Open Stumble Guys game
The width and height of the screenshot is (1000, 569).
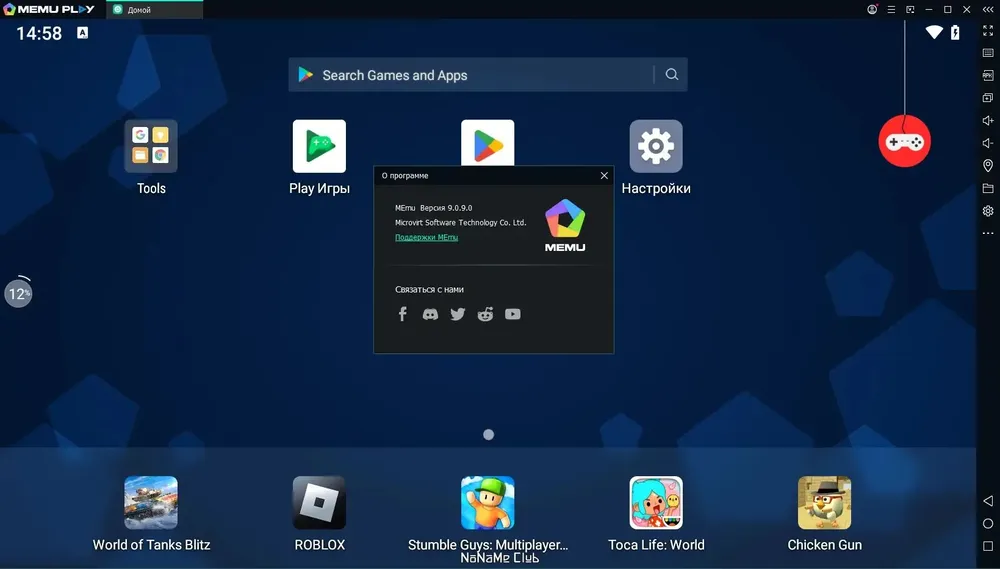[488, 503]
